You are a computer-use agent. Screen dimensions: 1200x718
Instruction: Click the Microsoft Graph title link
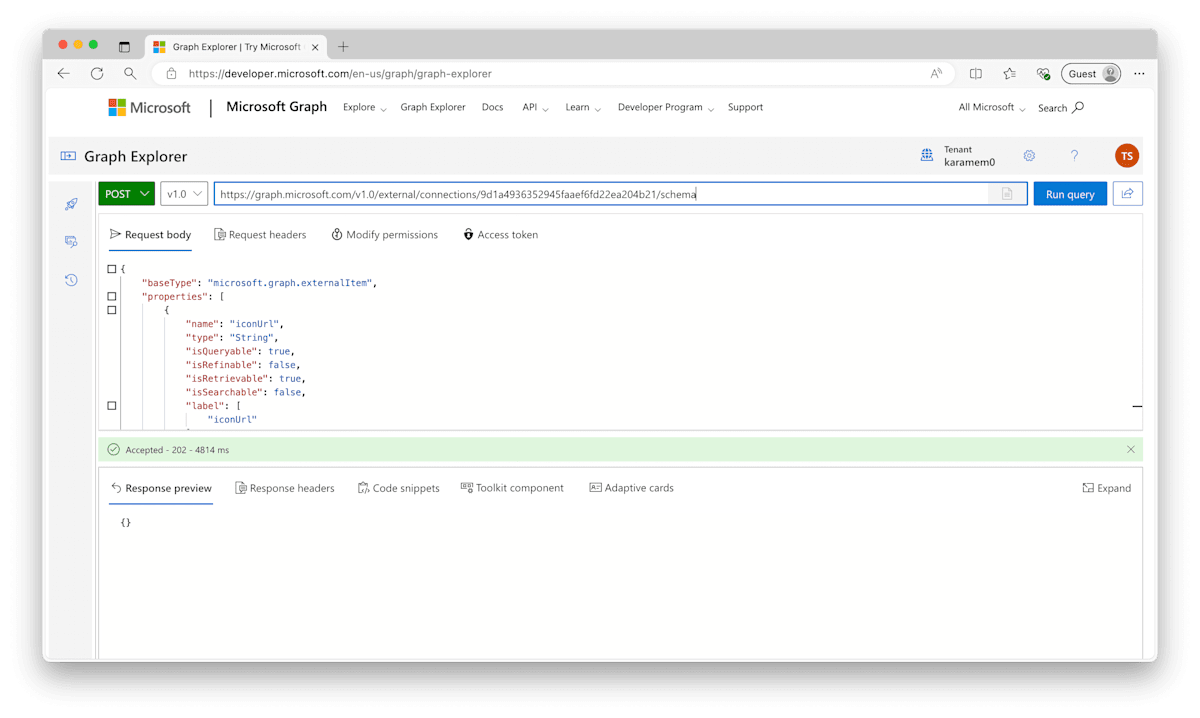[x=276, y=107]
